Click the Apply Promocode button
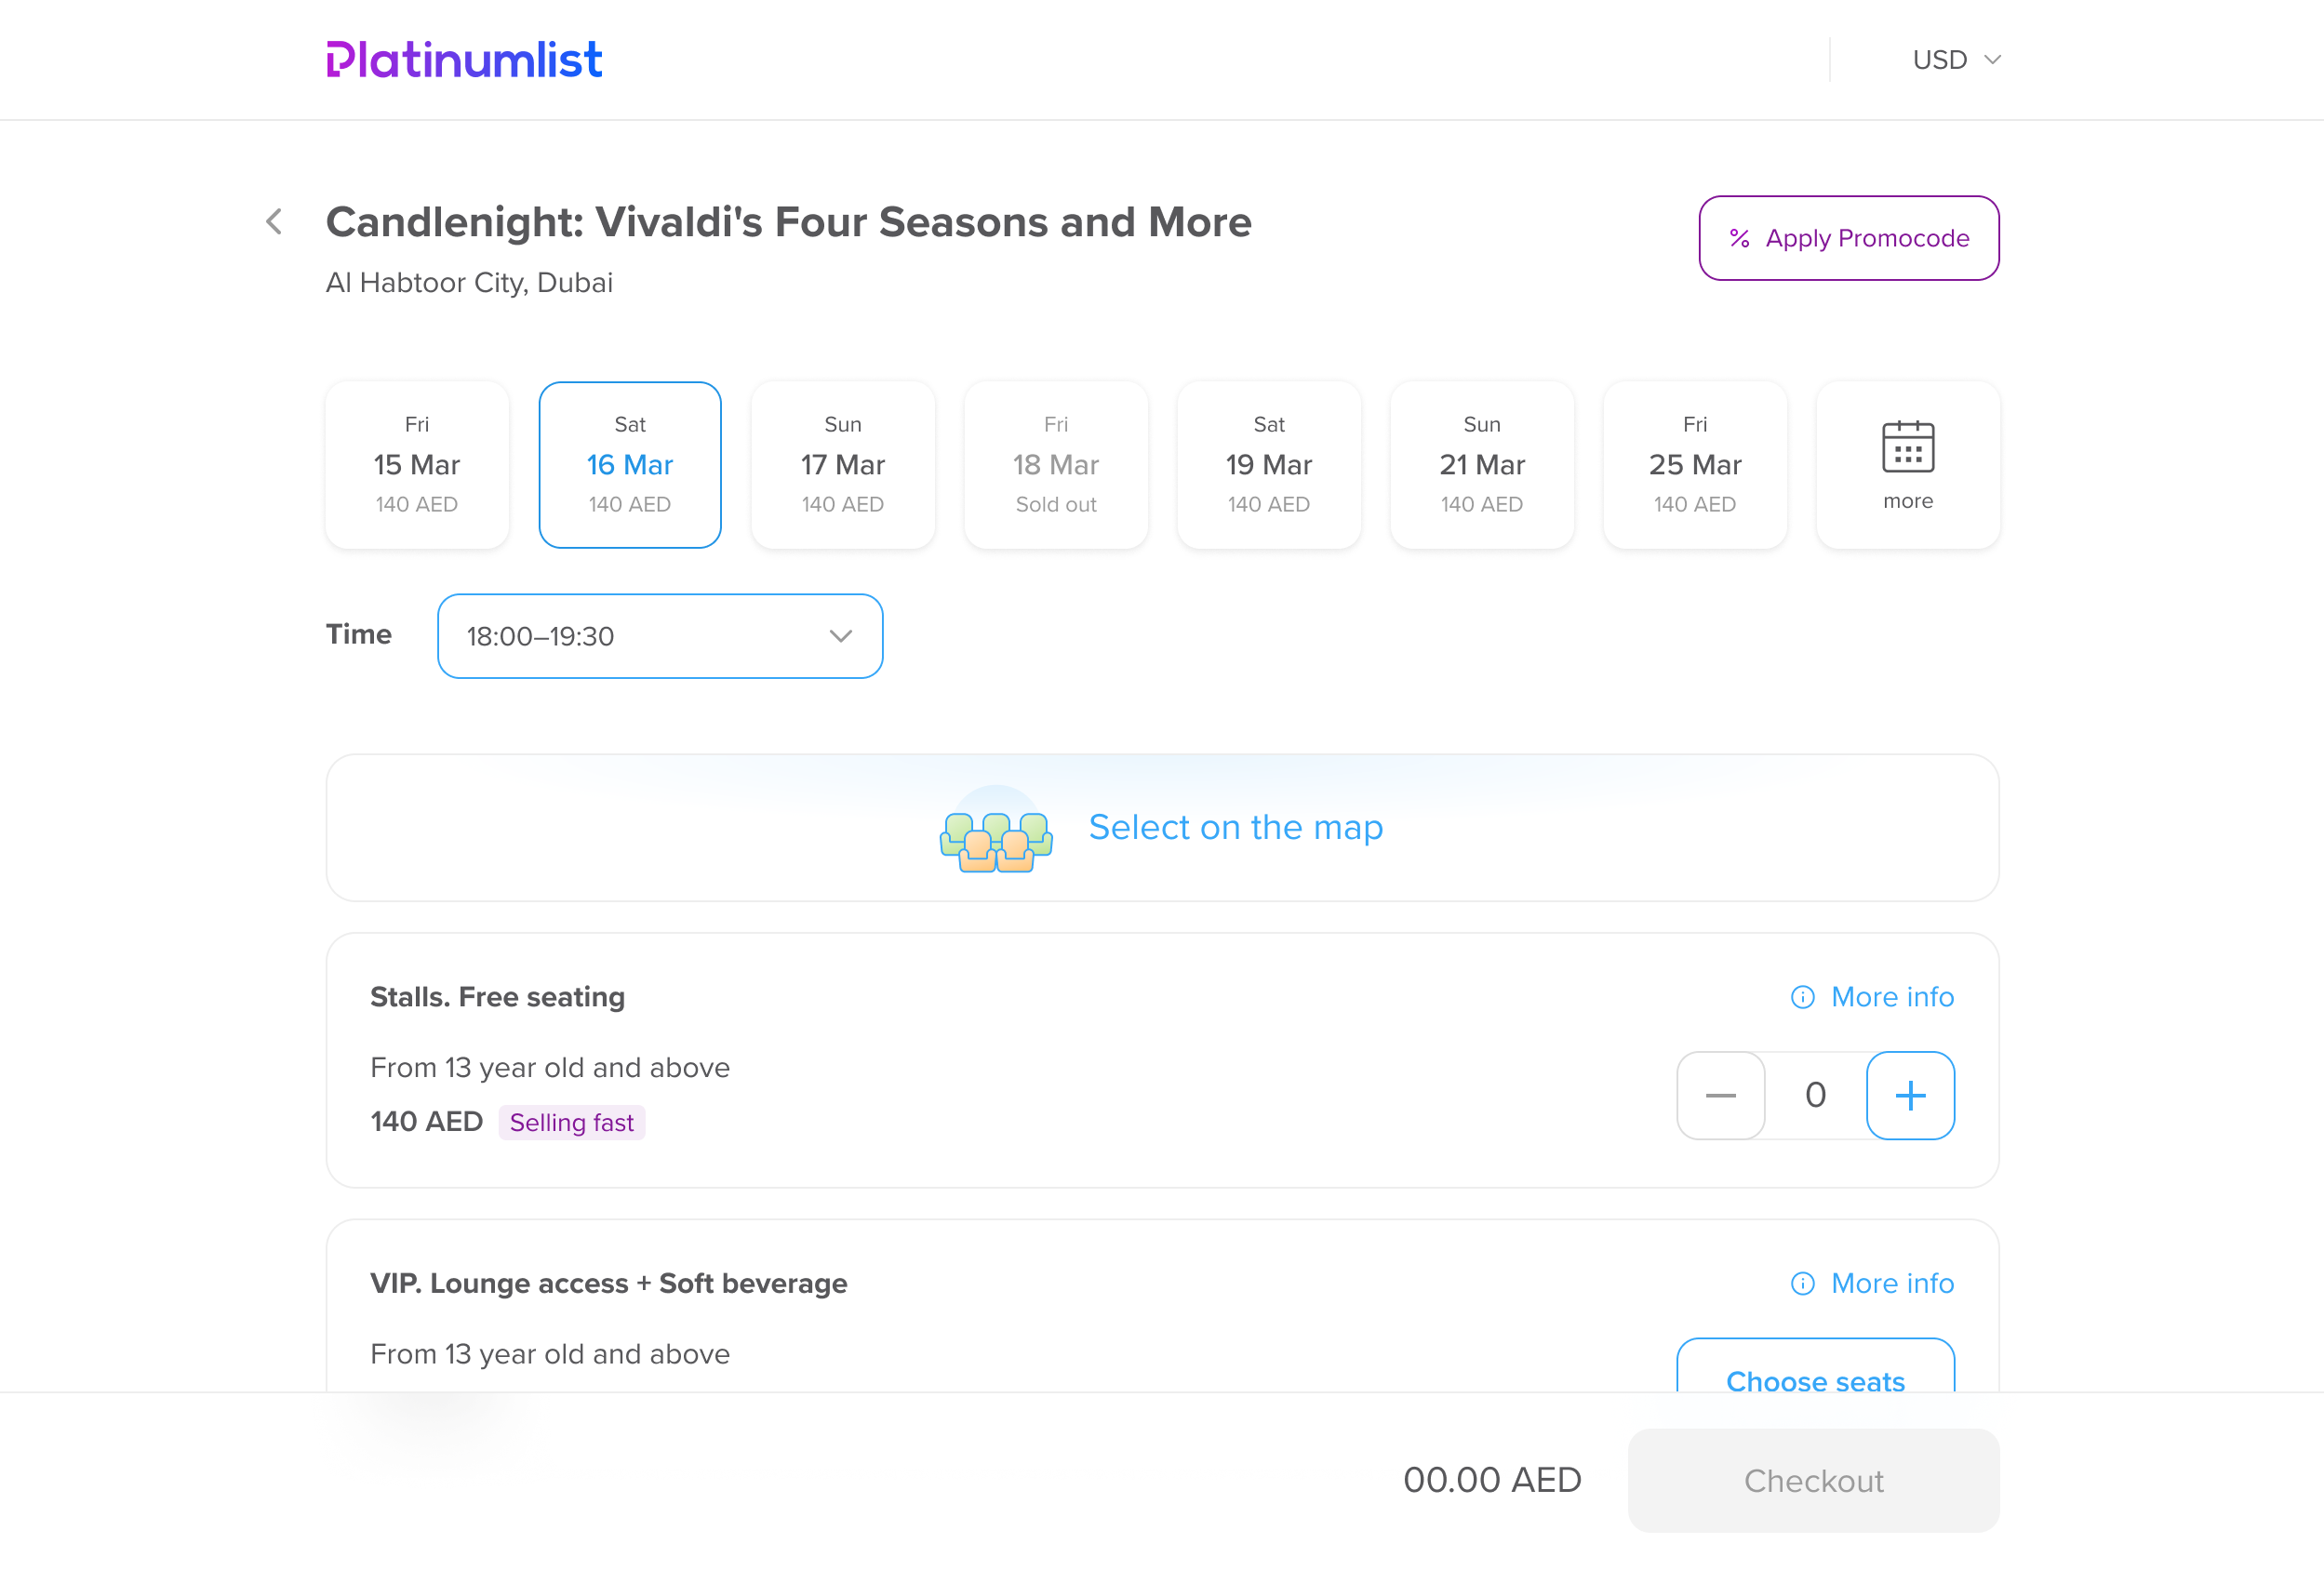Image resolution: width=2324 pixels, height=1570 pixels. [x=1849, y=238]
